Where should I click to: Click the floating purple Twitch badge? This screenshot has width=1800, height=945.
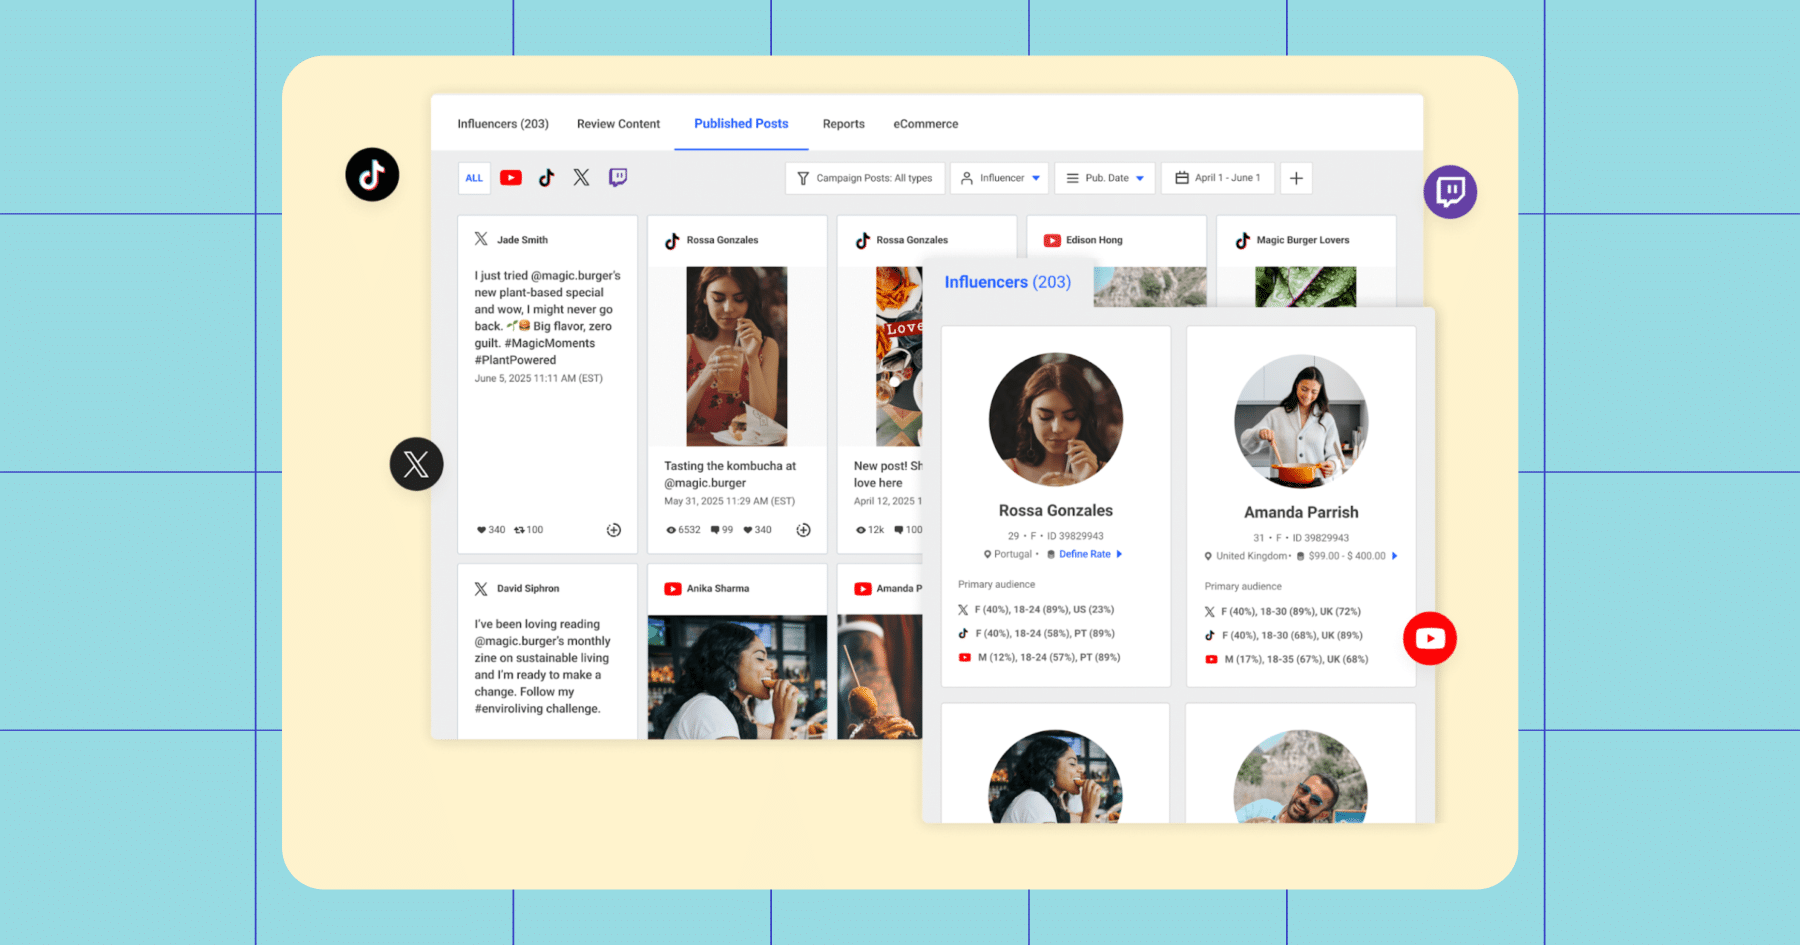pyautogui.click(x=1450, y=192)
